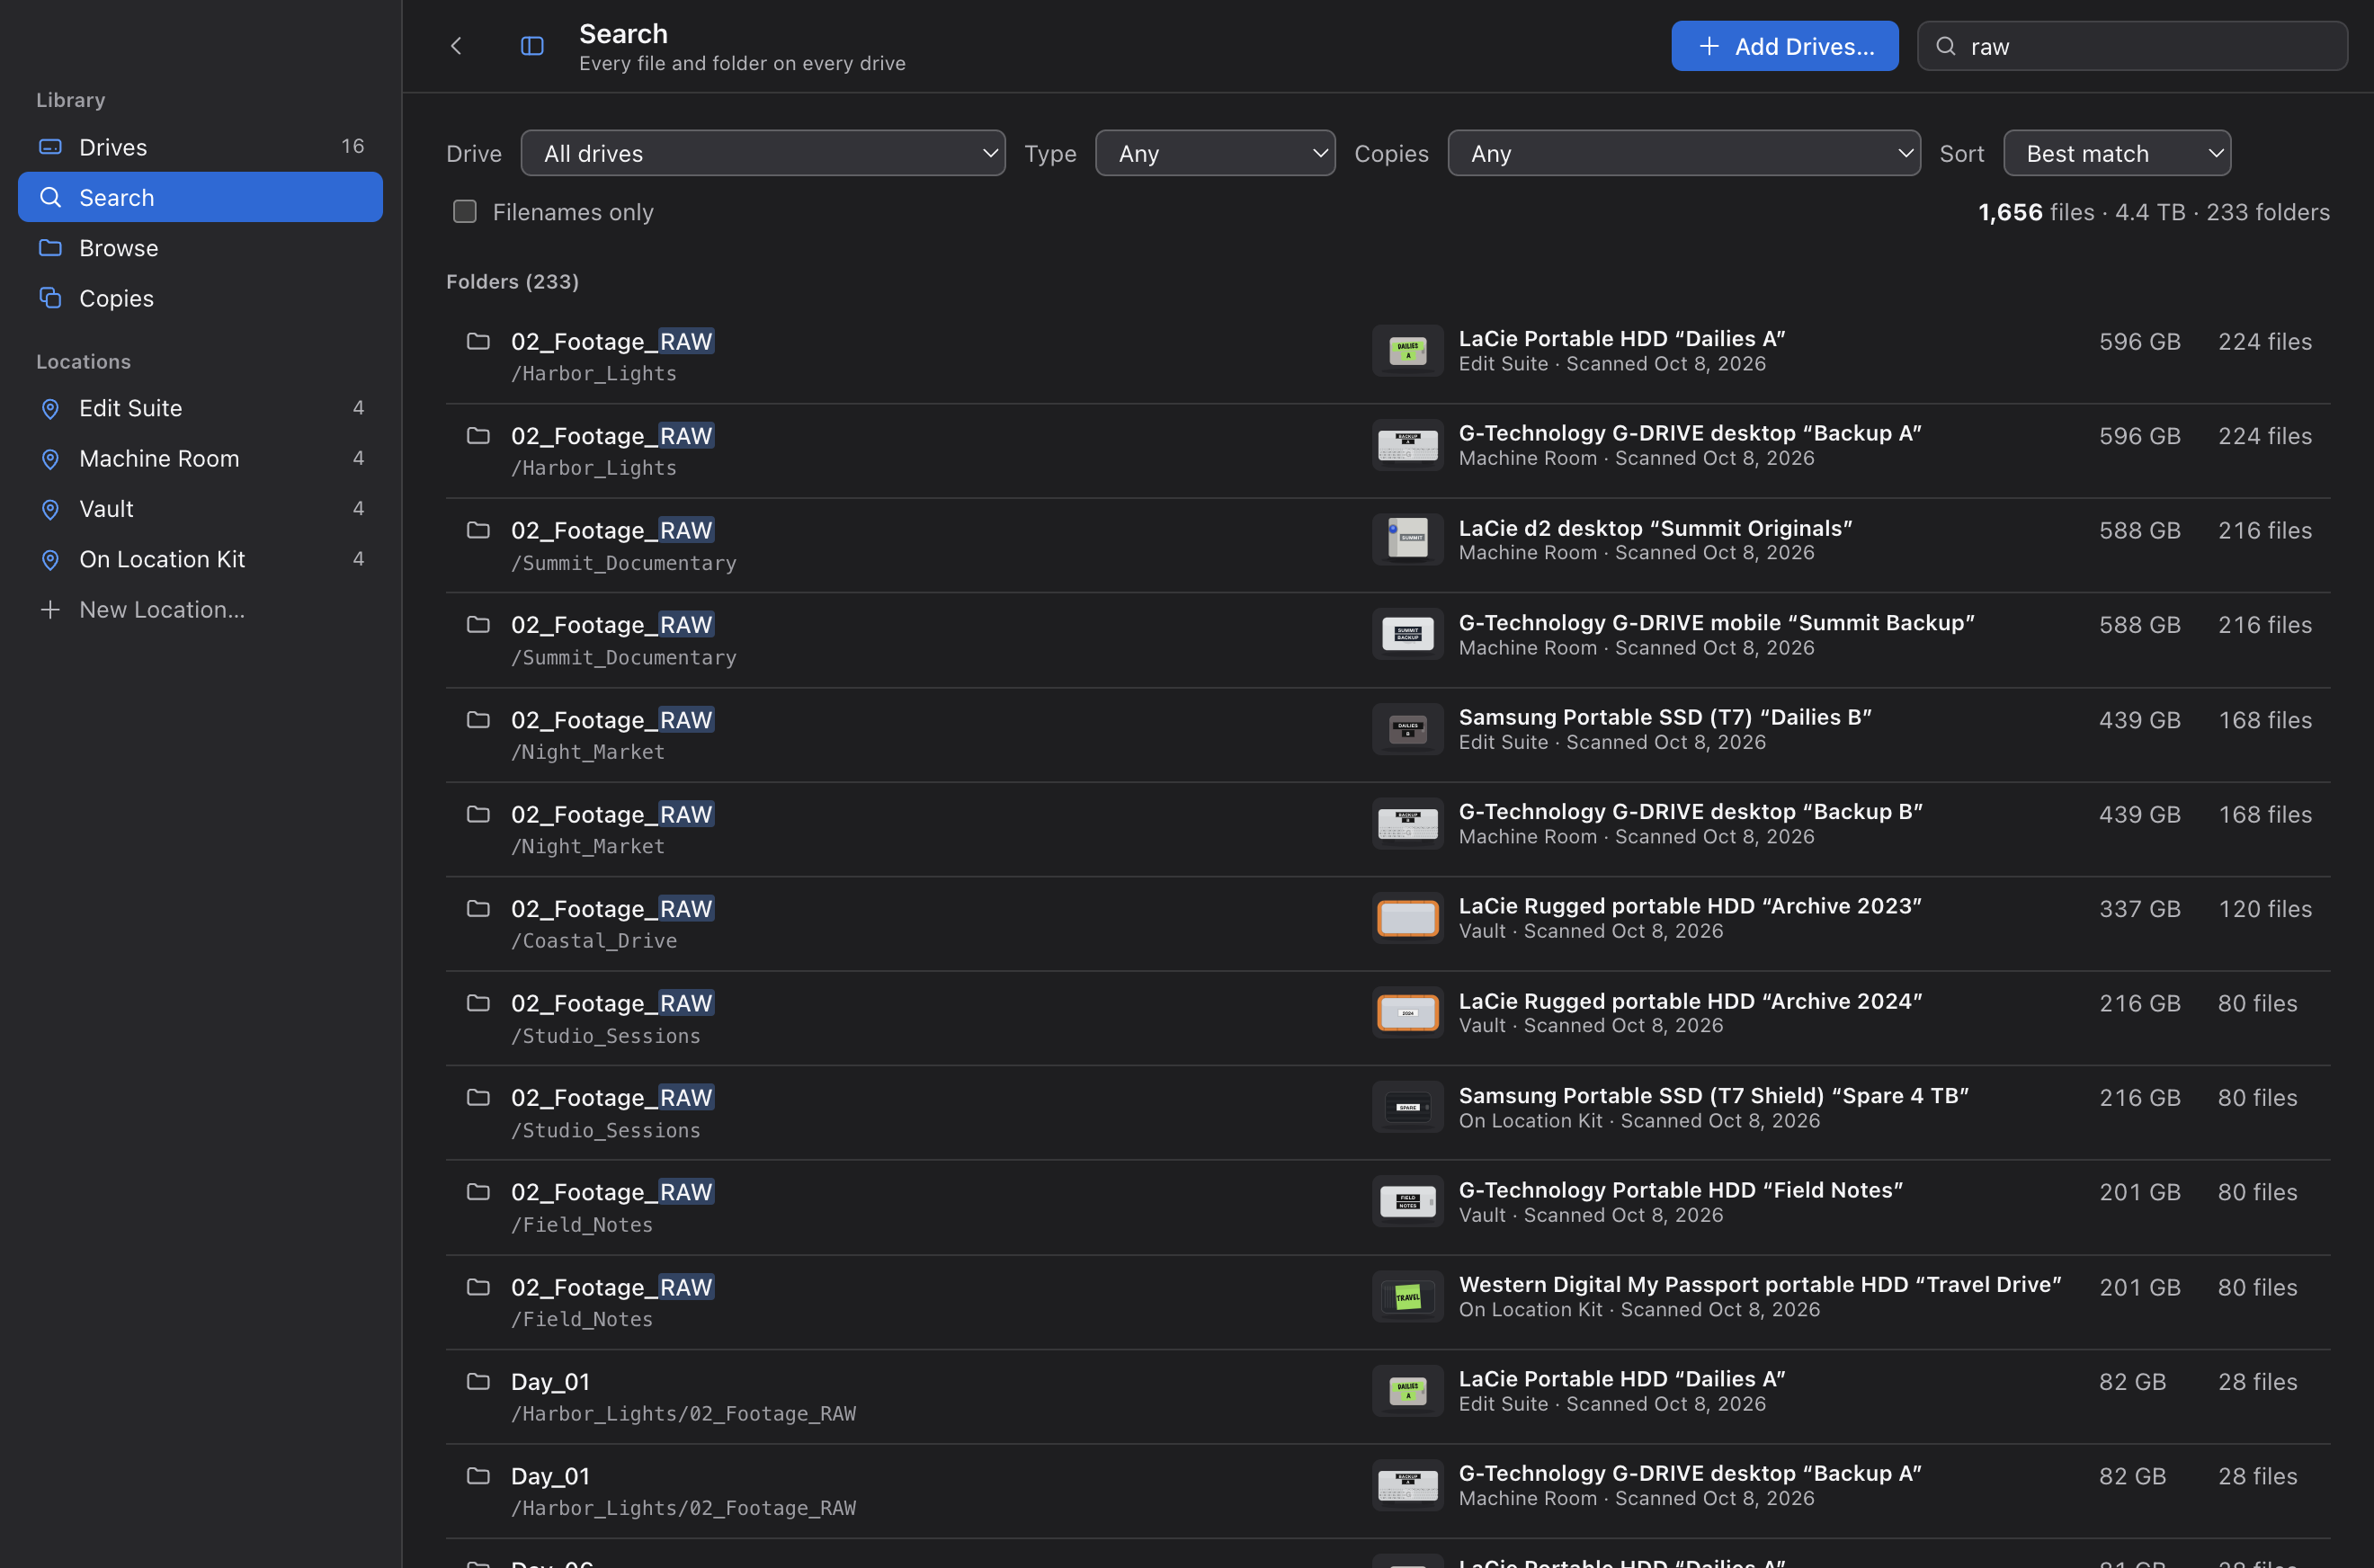Select the Edit Suite location

[x=200, y=408]
